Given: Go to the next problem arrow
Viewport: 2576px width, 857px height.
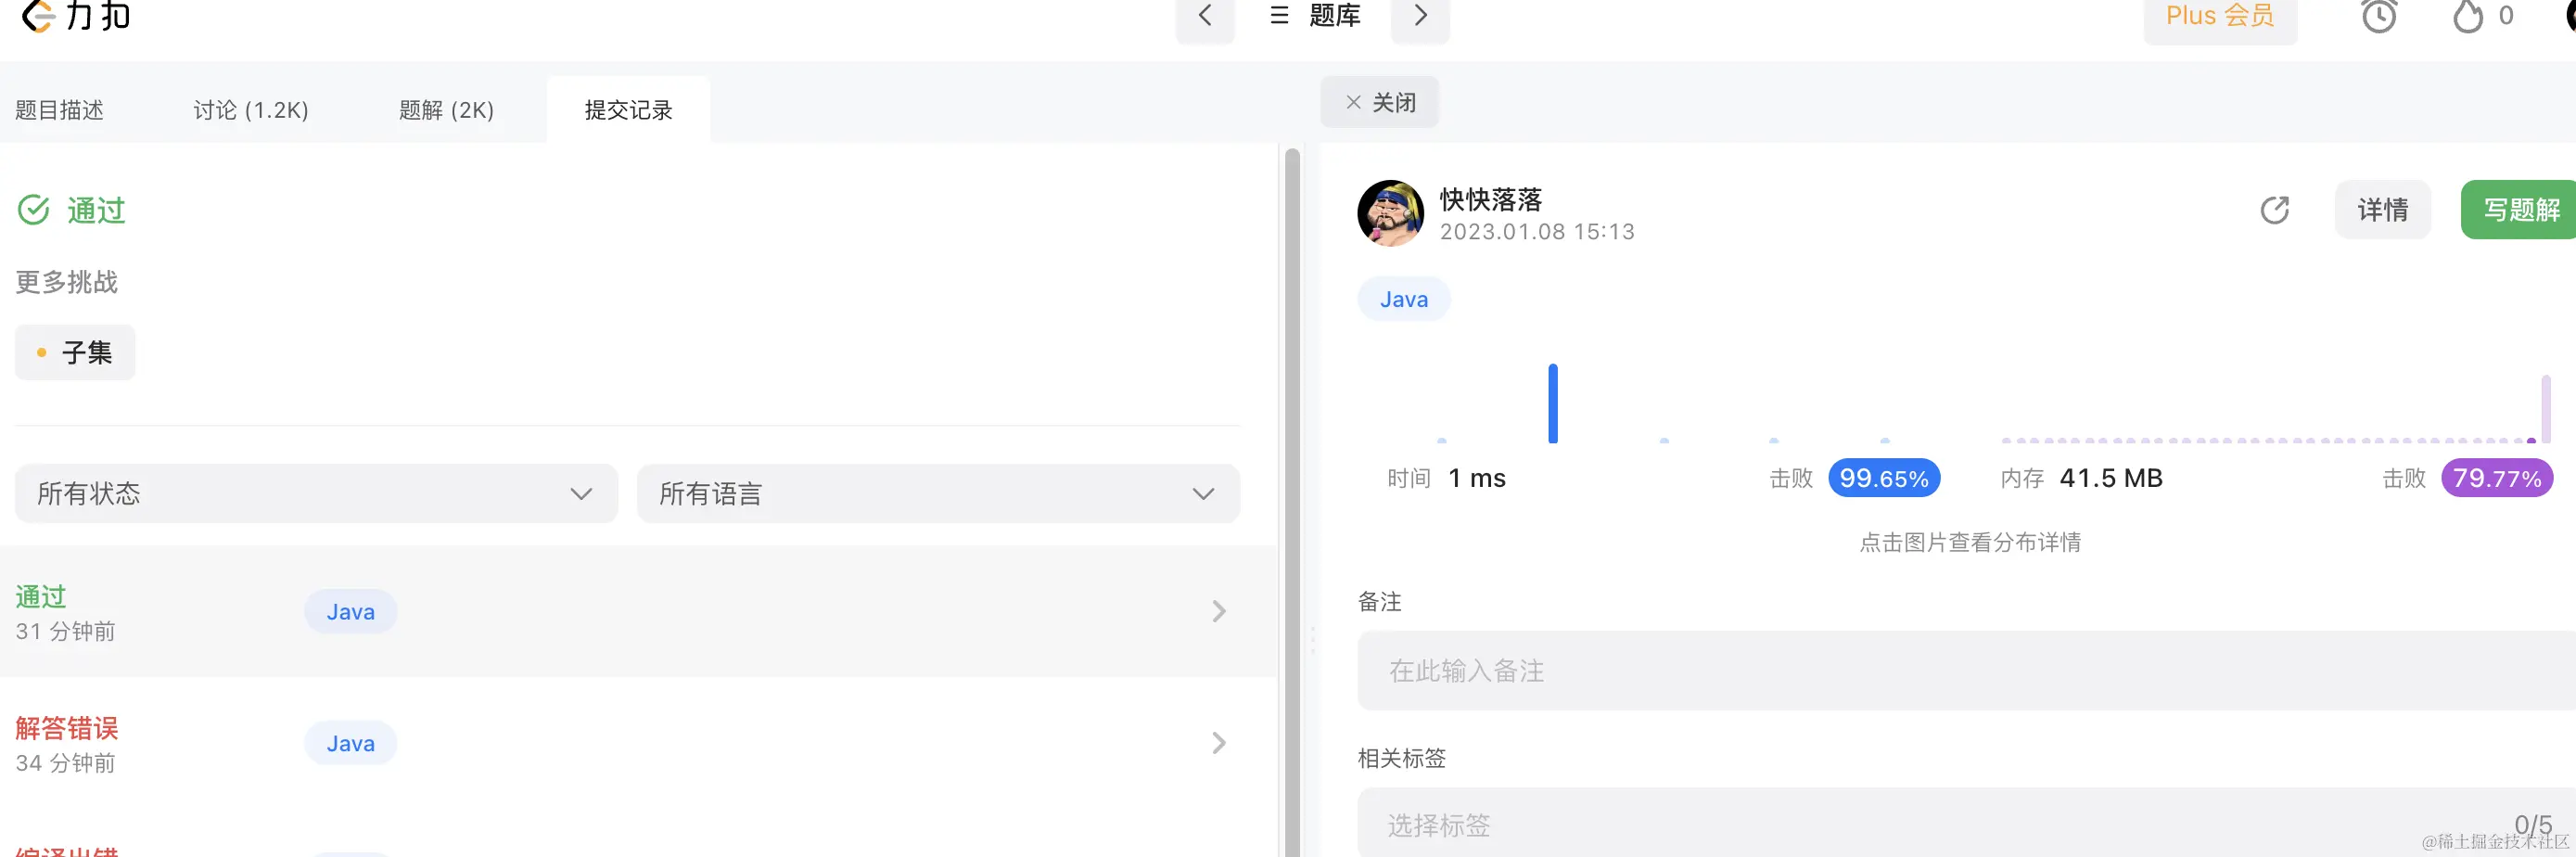Looking at the screenshot, I should 1420,17.
